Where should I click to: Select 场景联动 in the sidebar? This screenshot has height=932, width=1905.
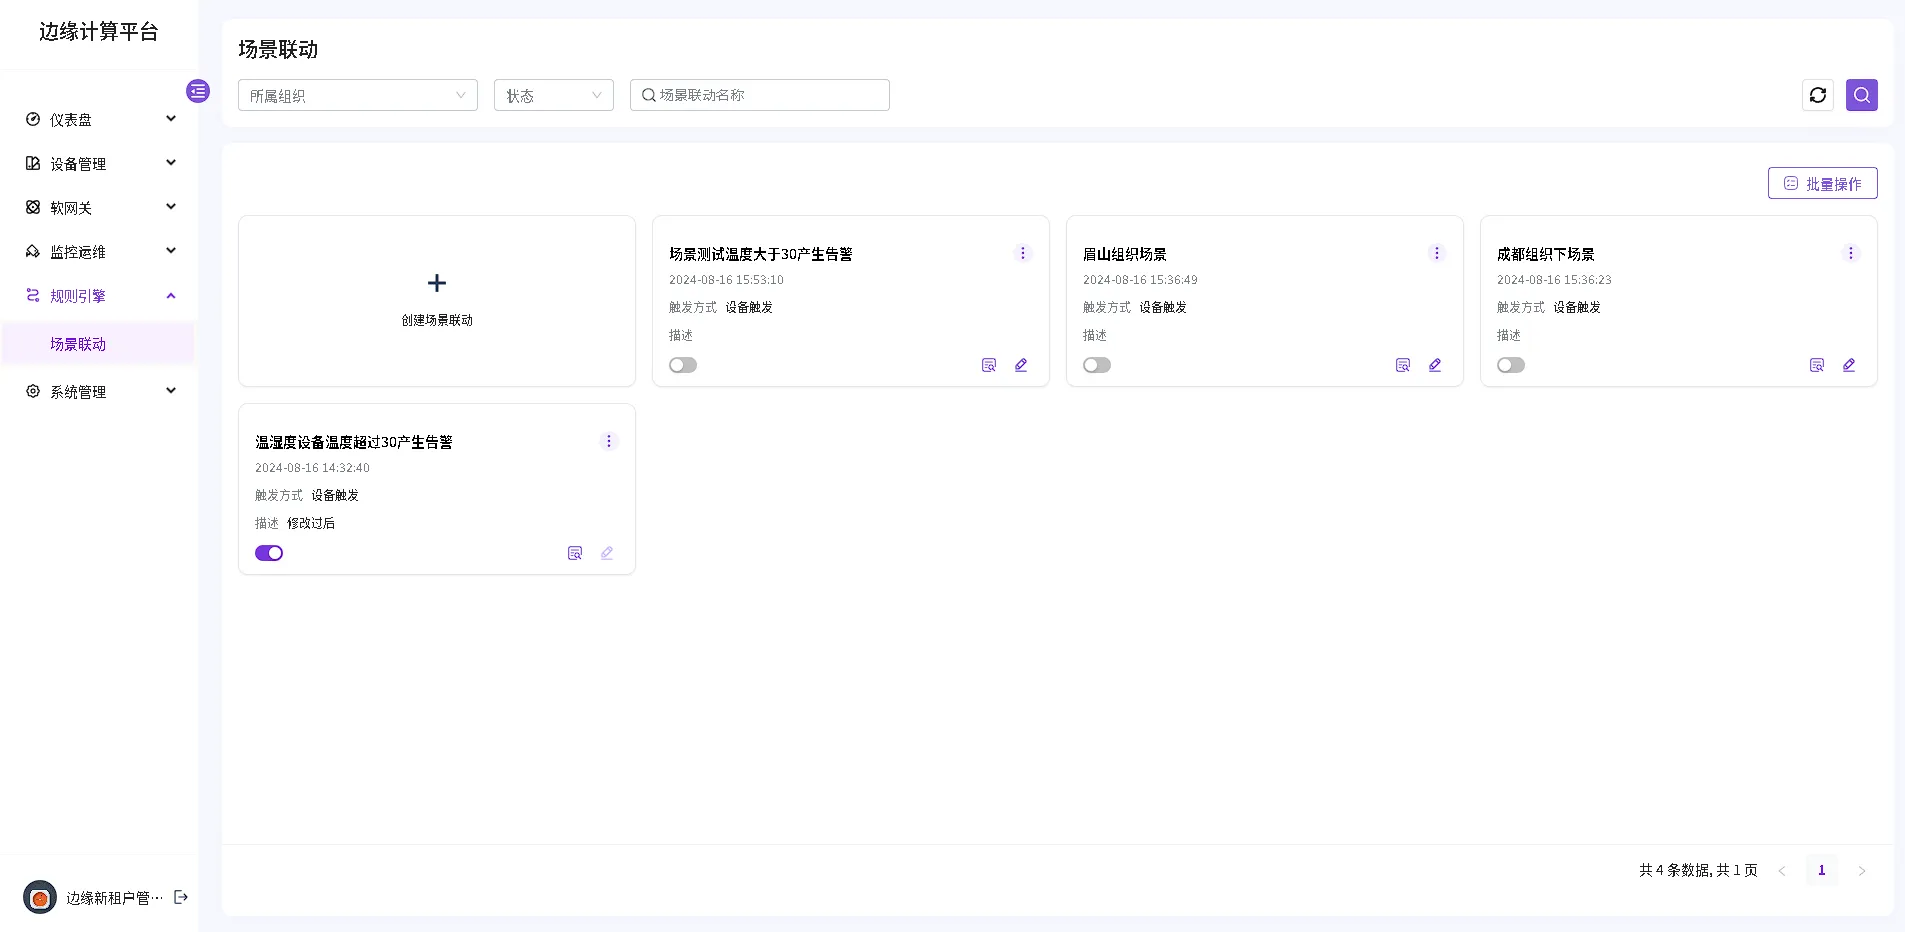pos(78,344)
